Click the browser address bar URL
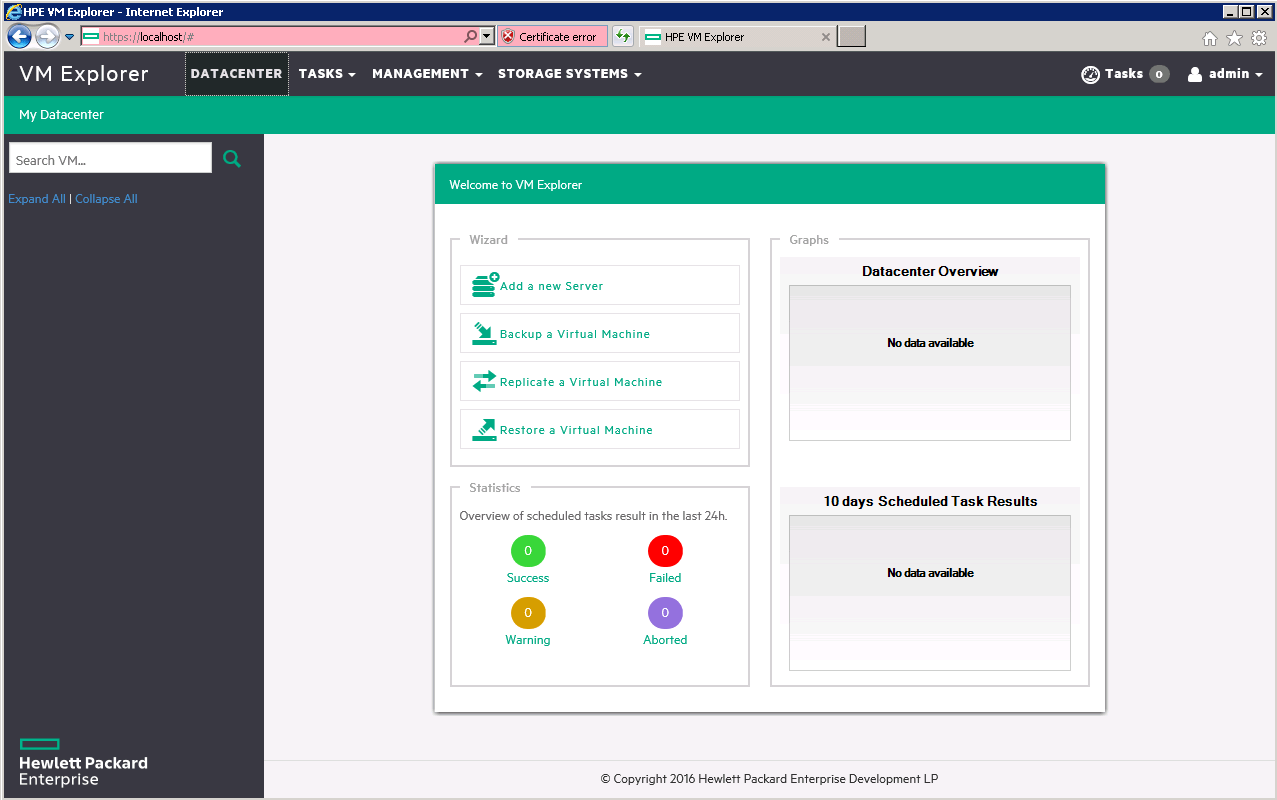The height and width of the screenshot is (800, 1277). click(x=270, y=36)
